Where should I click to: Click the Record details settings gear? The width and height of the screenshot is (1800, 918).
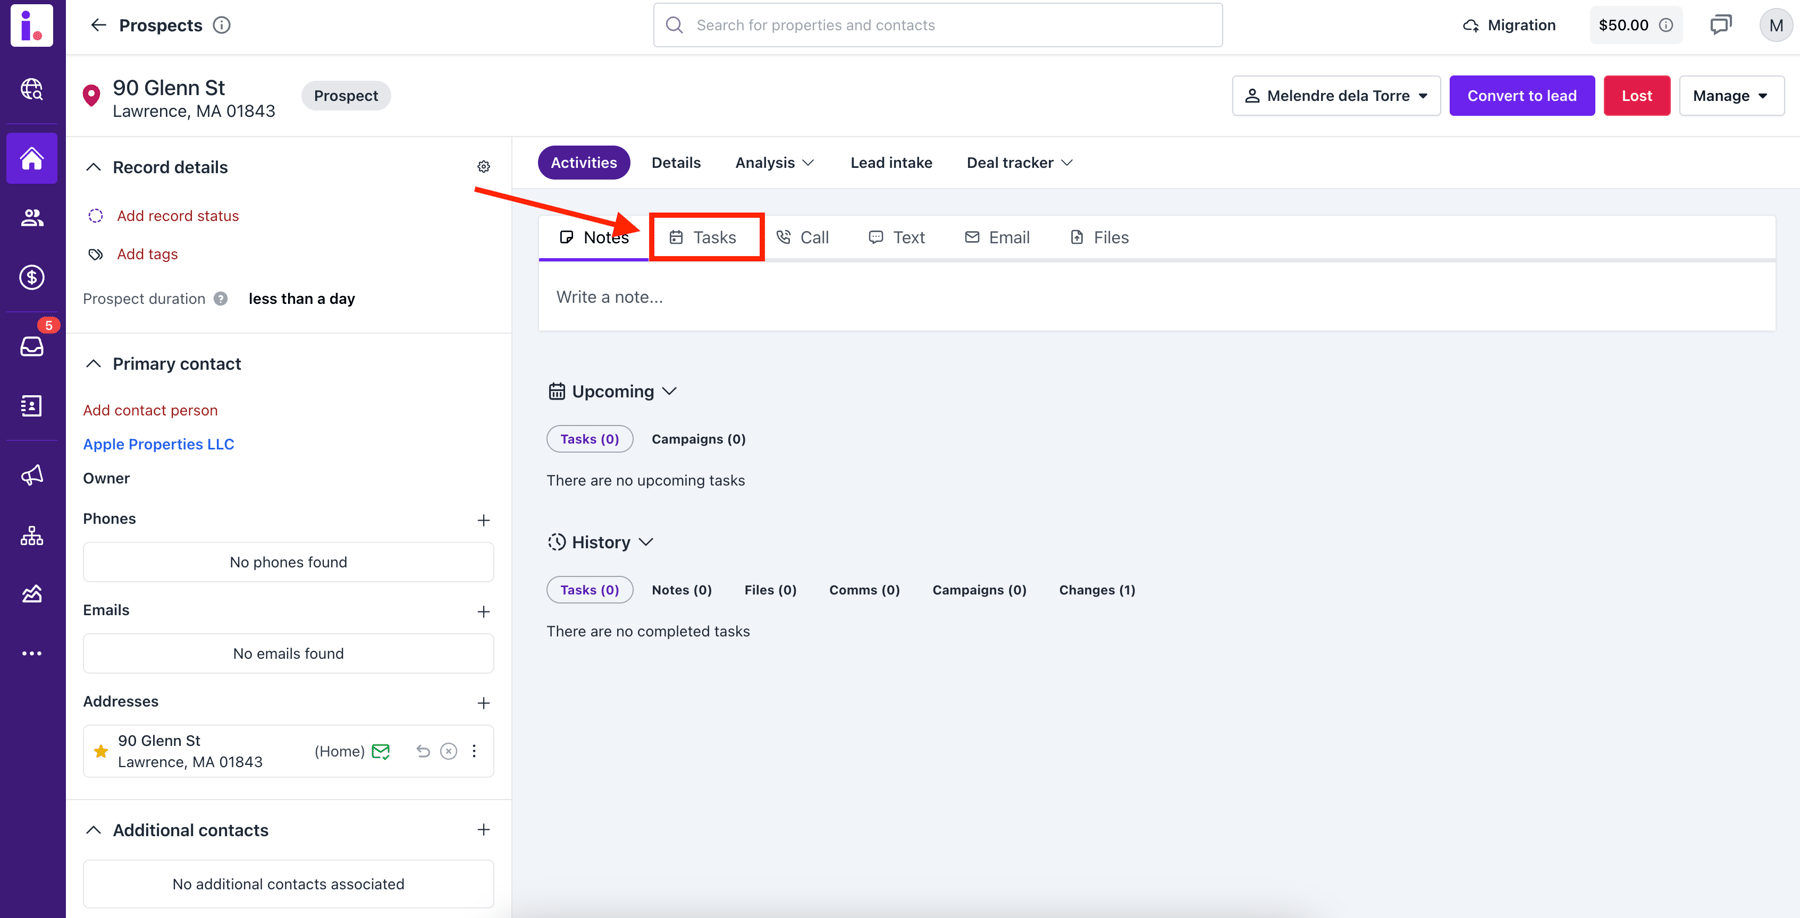click(484, 167)
